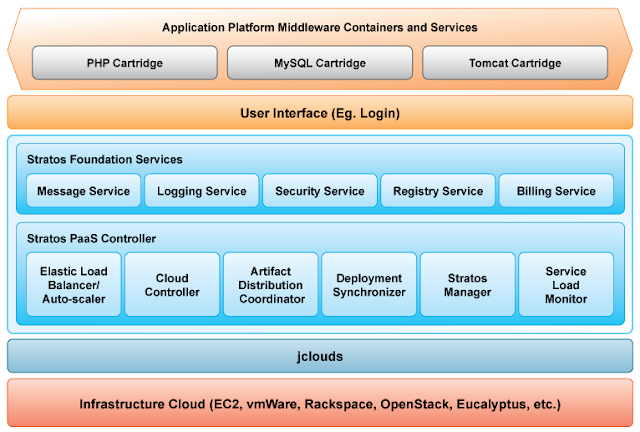The image size is (640, 432).
Task: Select the Cloud Controller box
Action: click(172, 285)
